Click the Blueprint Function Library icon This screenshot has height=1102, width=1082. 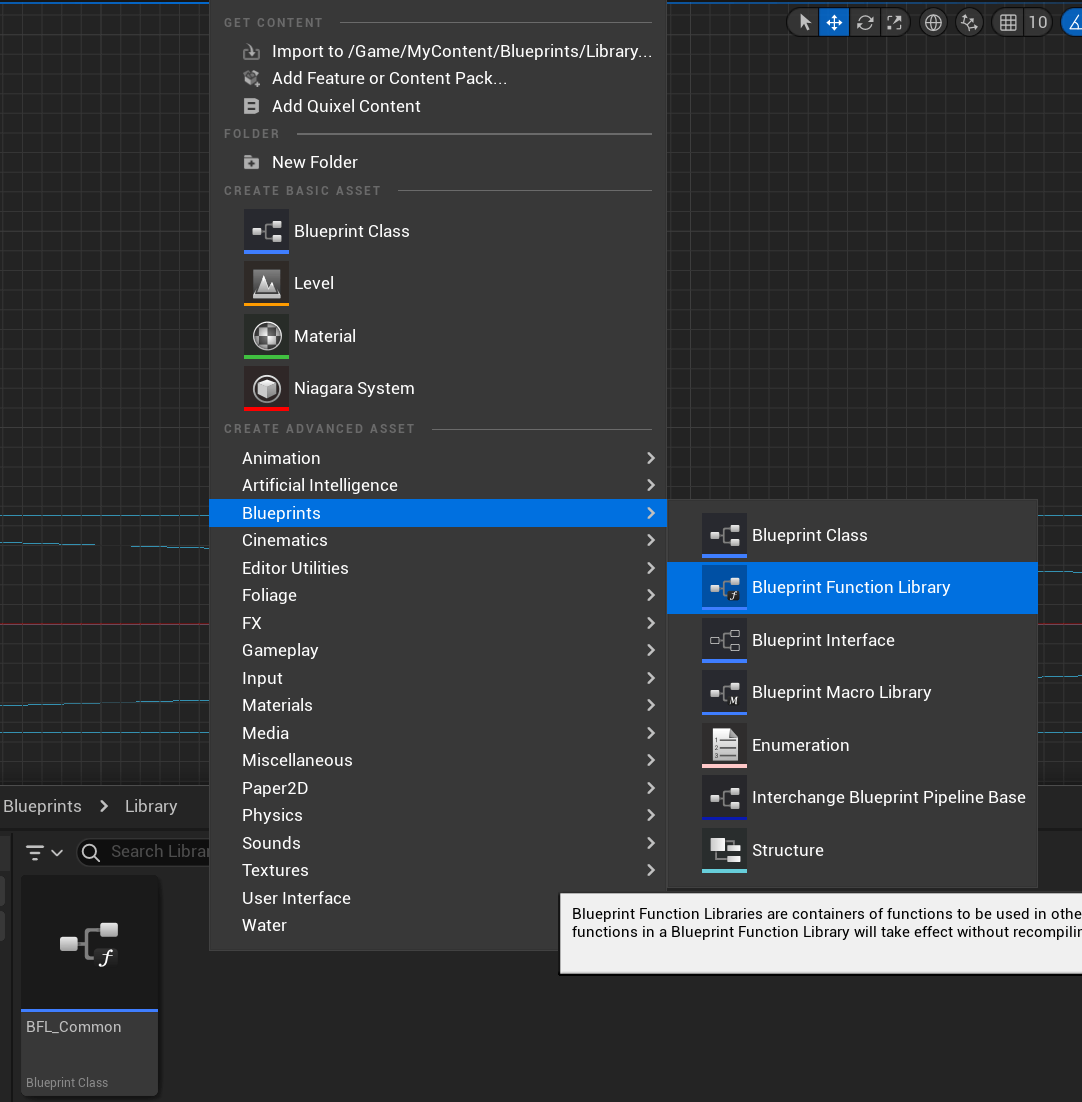coord(724,588)
